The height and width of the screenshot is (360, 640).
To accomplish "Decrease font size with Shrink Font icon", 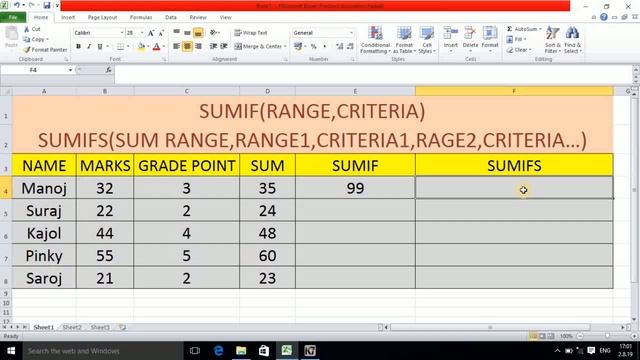I will click(x=161, y=33).
